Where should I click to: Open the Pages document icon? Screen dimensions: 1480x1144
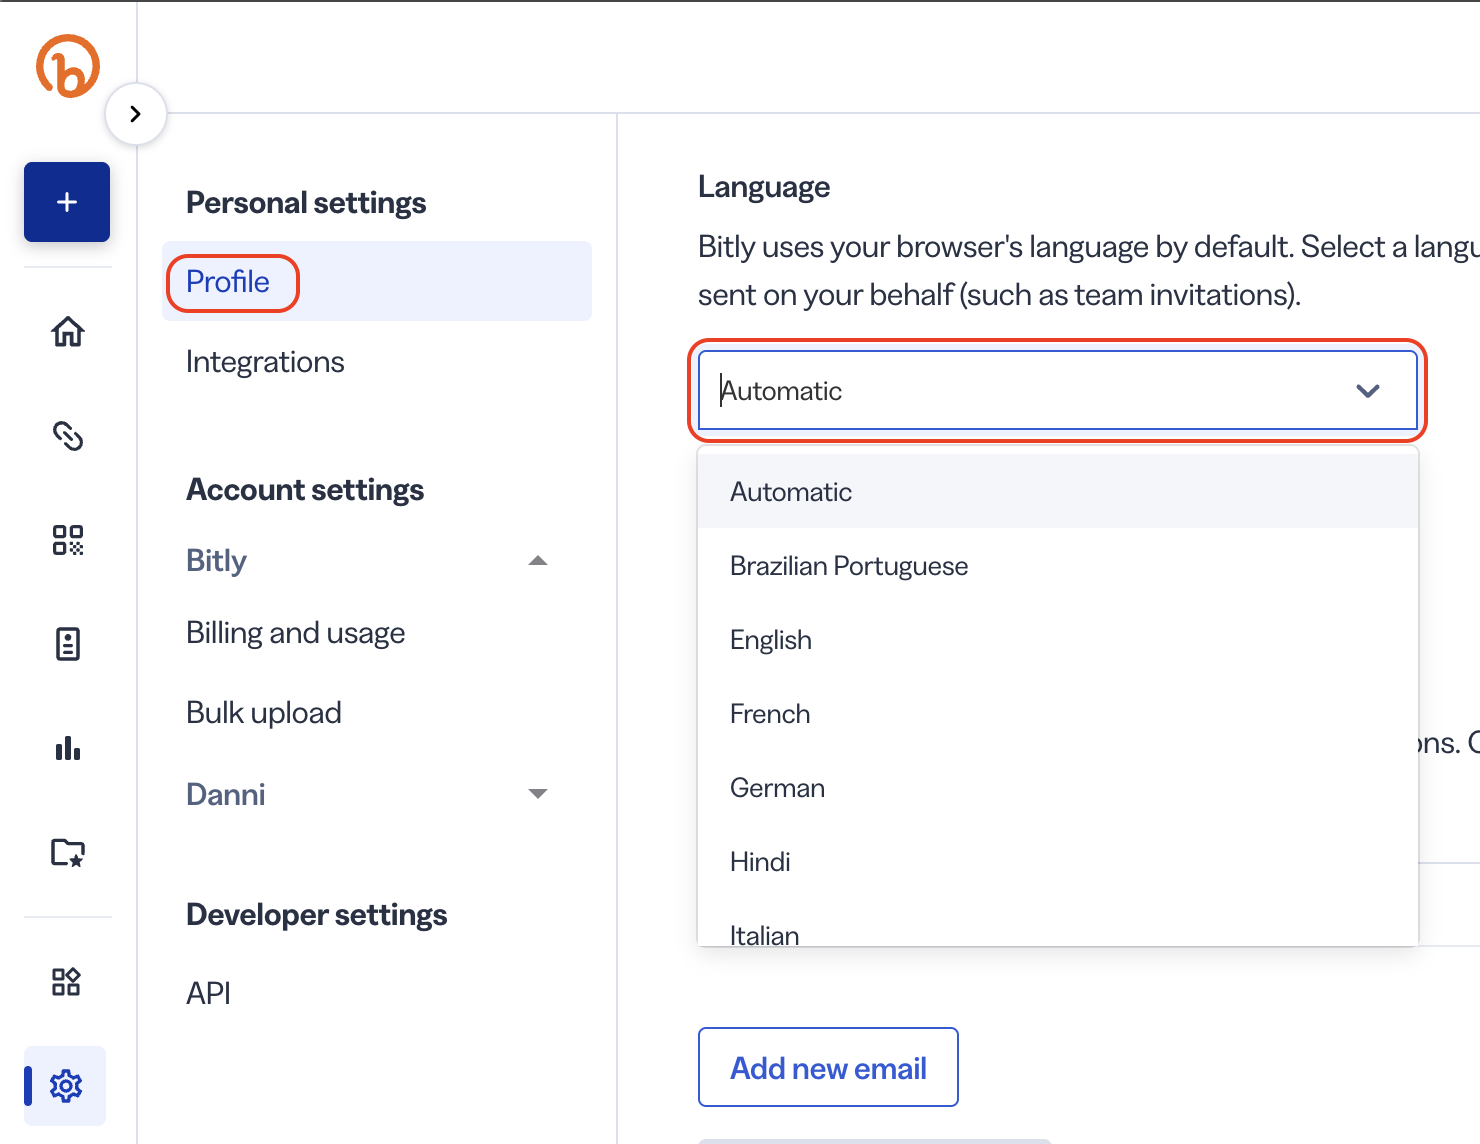click(68, 644)
